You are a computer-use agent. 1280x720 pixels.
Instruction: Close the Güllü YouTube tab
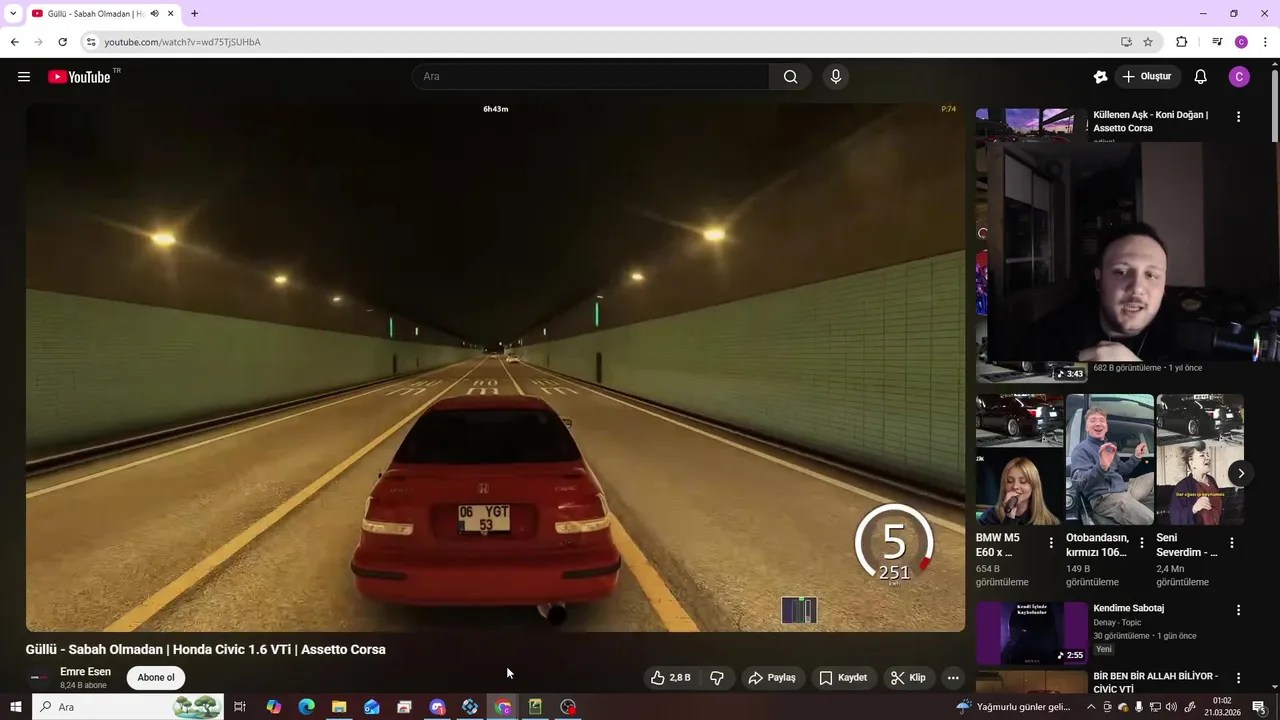171,14
